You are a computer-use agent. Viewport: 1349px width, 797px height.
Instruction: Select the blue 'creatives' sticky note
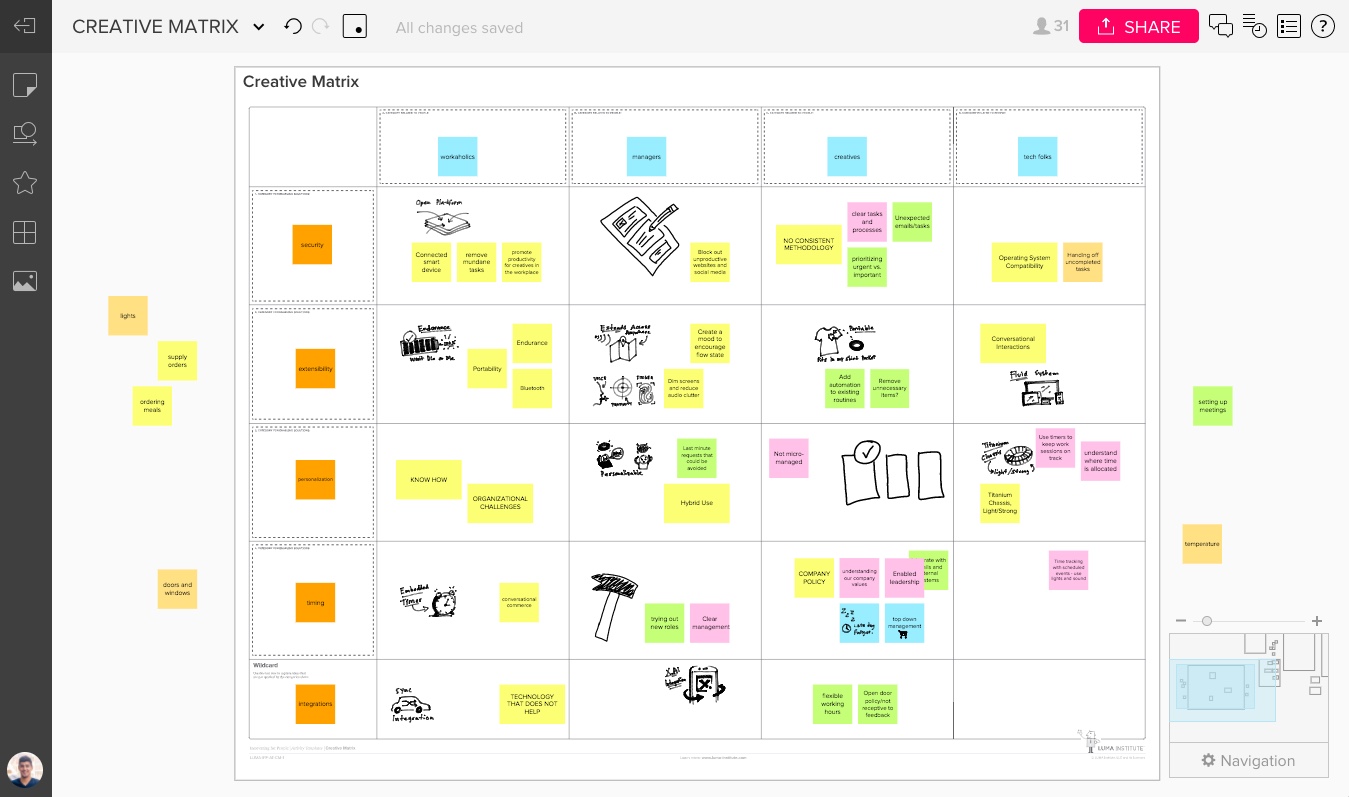(846, 157)
